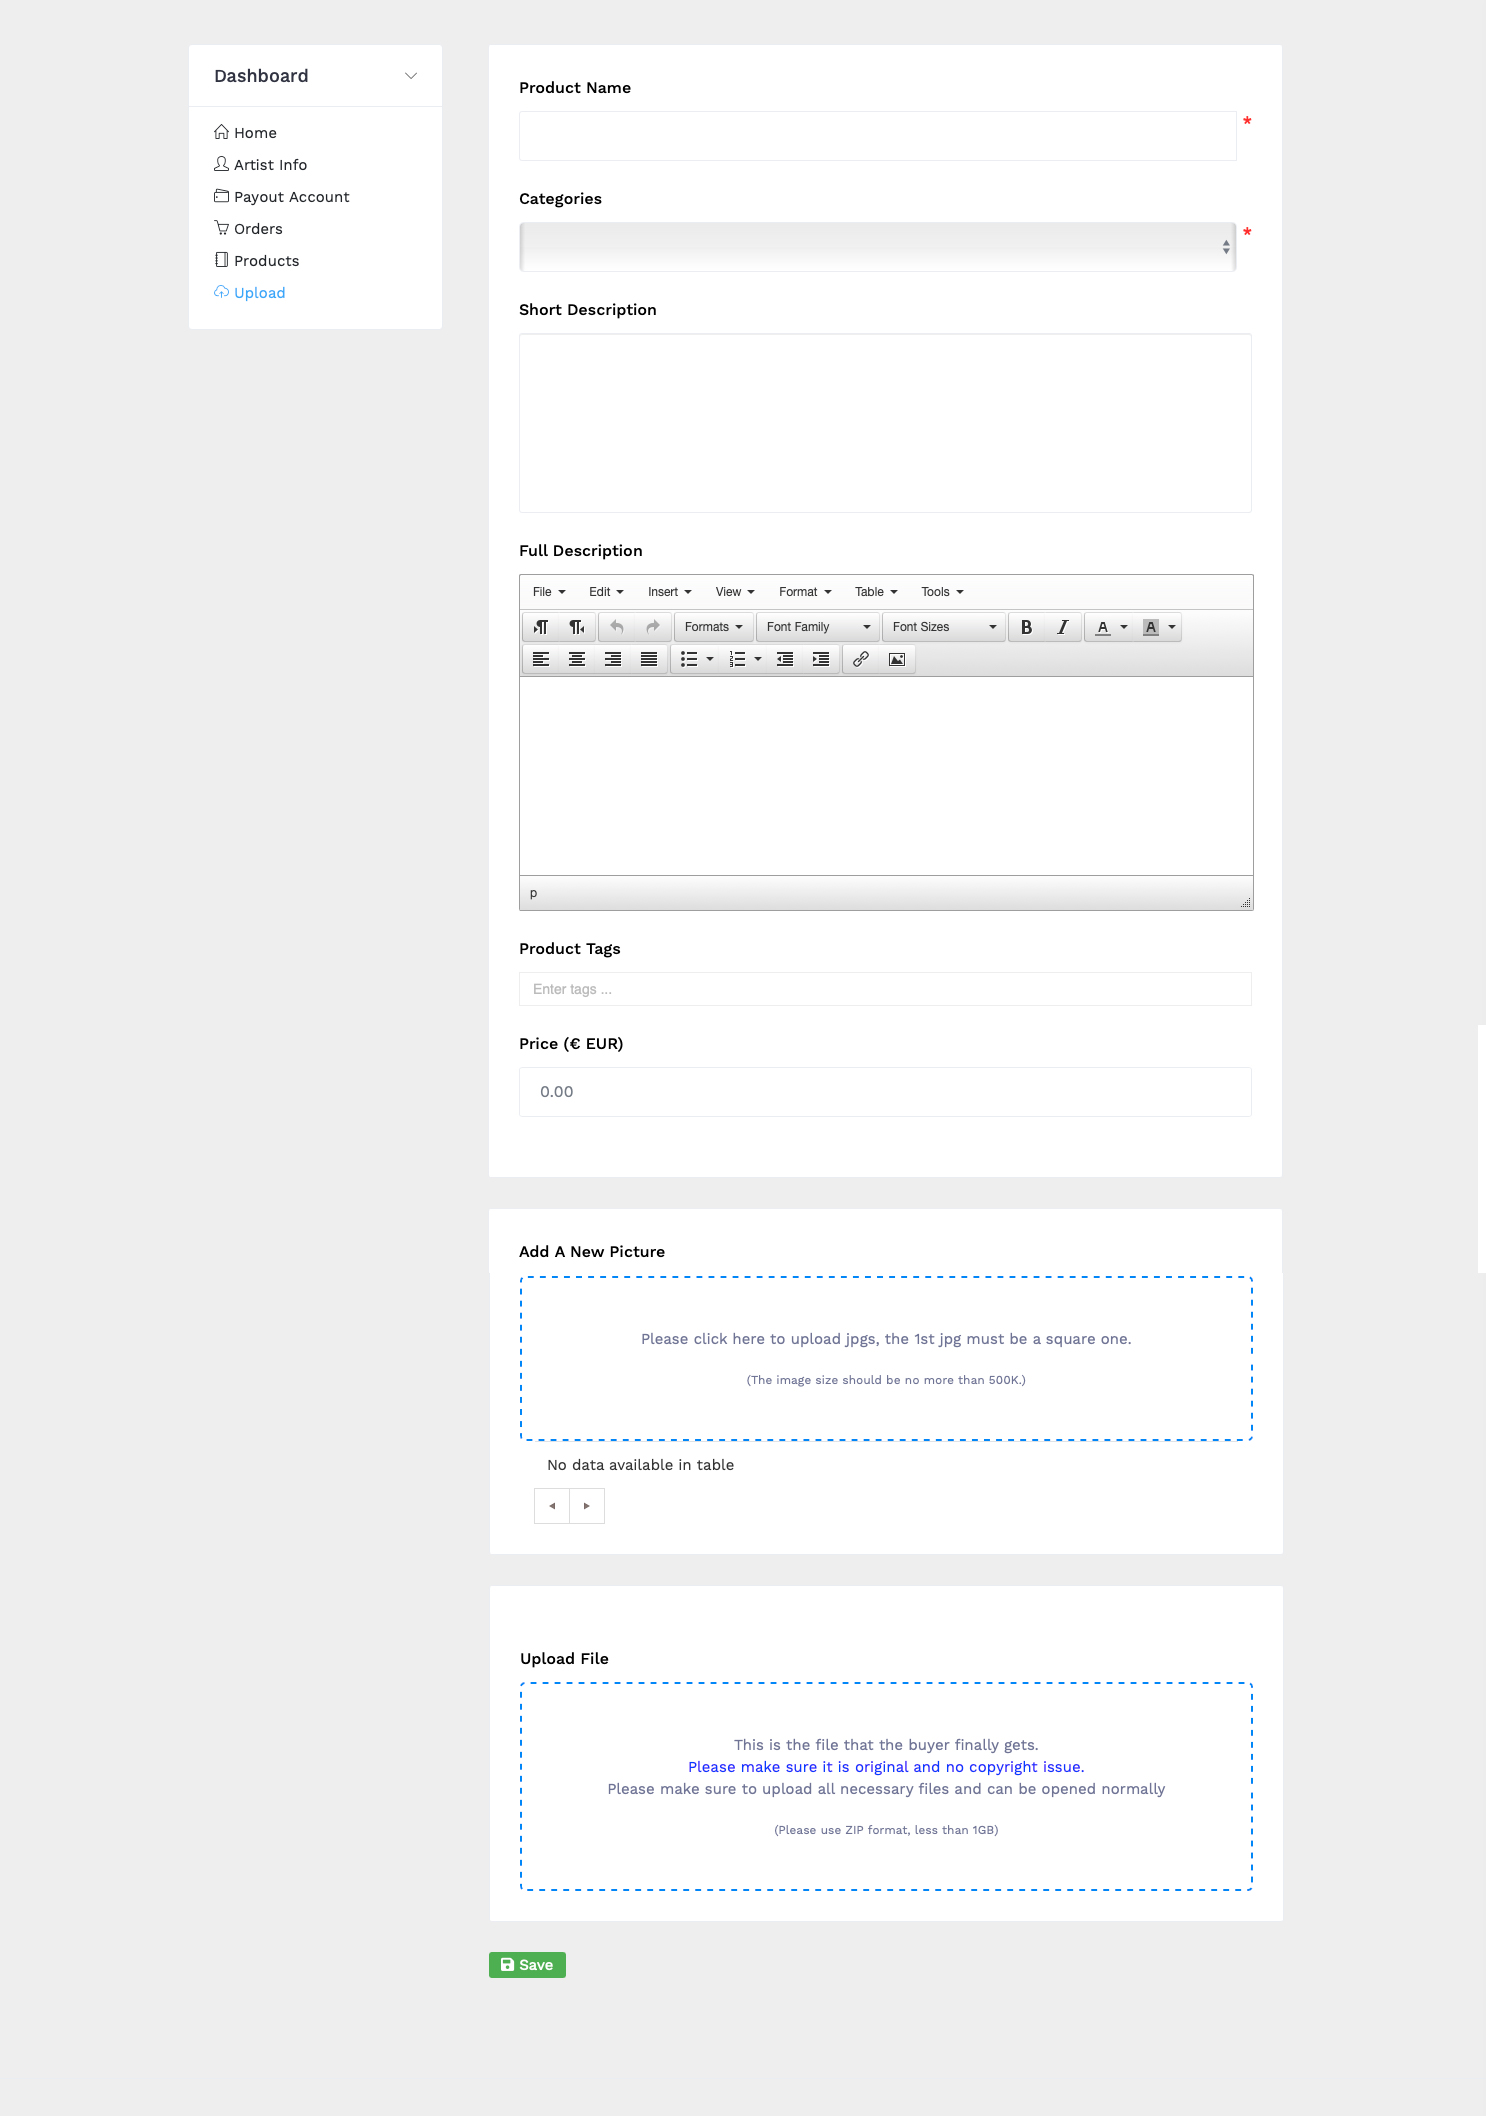Viewport: 1486px width, 2116px height.
Task: Insert link with chain icon
Action: click(861, 659)
